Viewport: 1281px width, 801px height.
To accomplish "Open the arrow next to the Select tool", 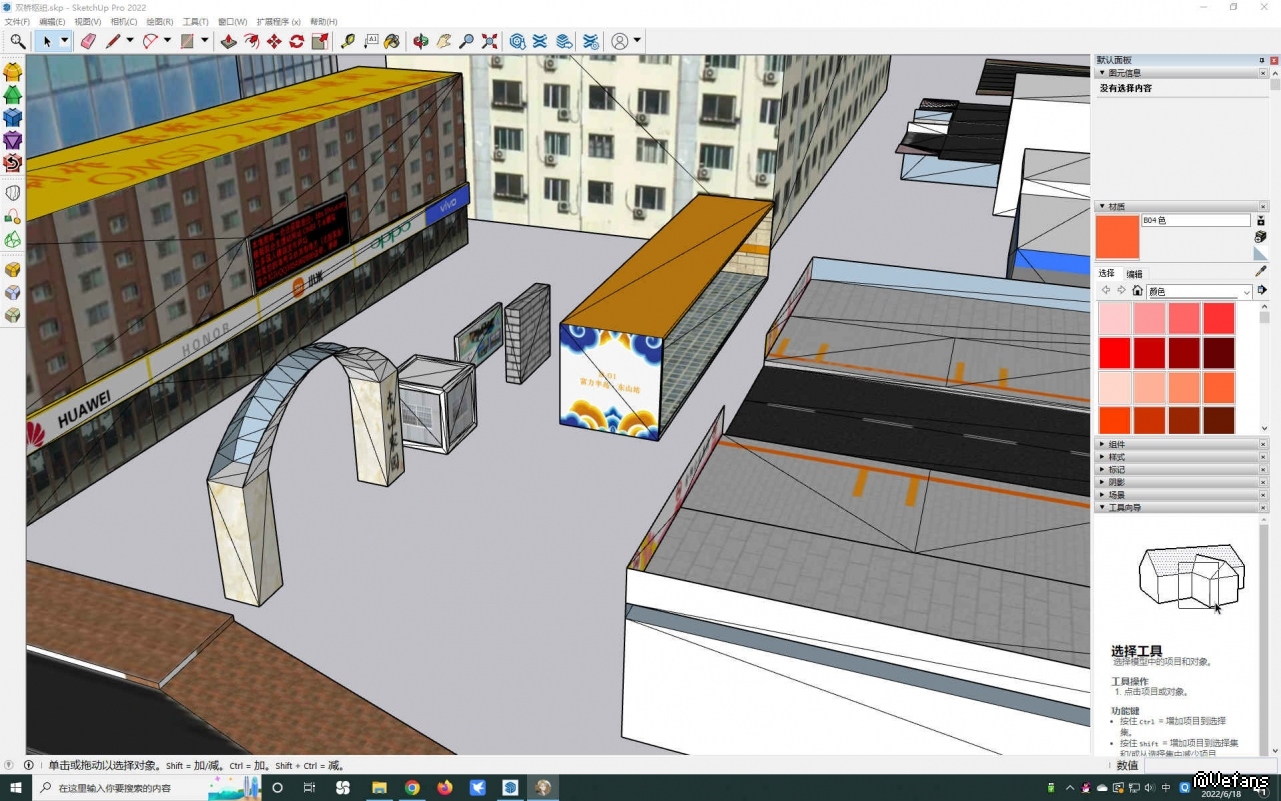I will [65, 41].
